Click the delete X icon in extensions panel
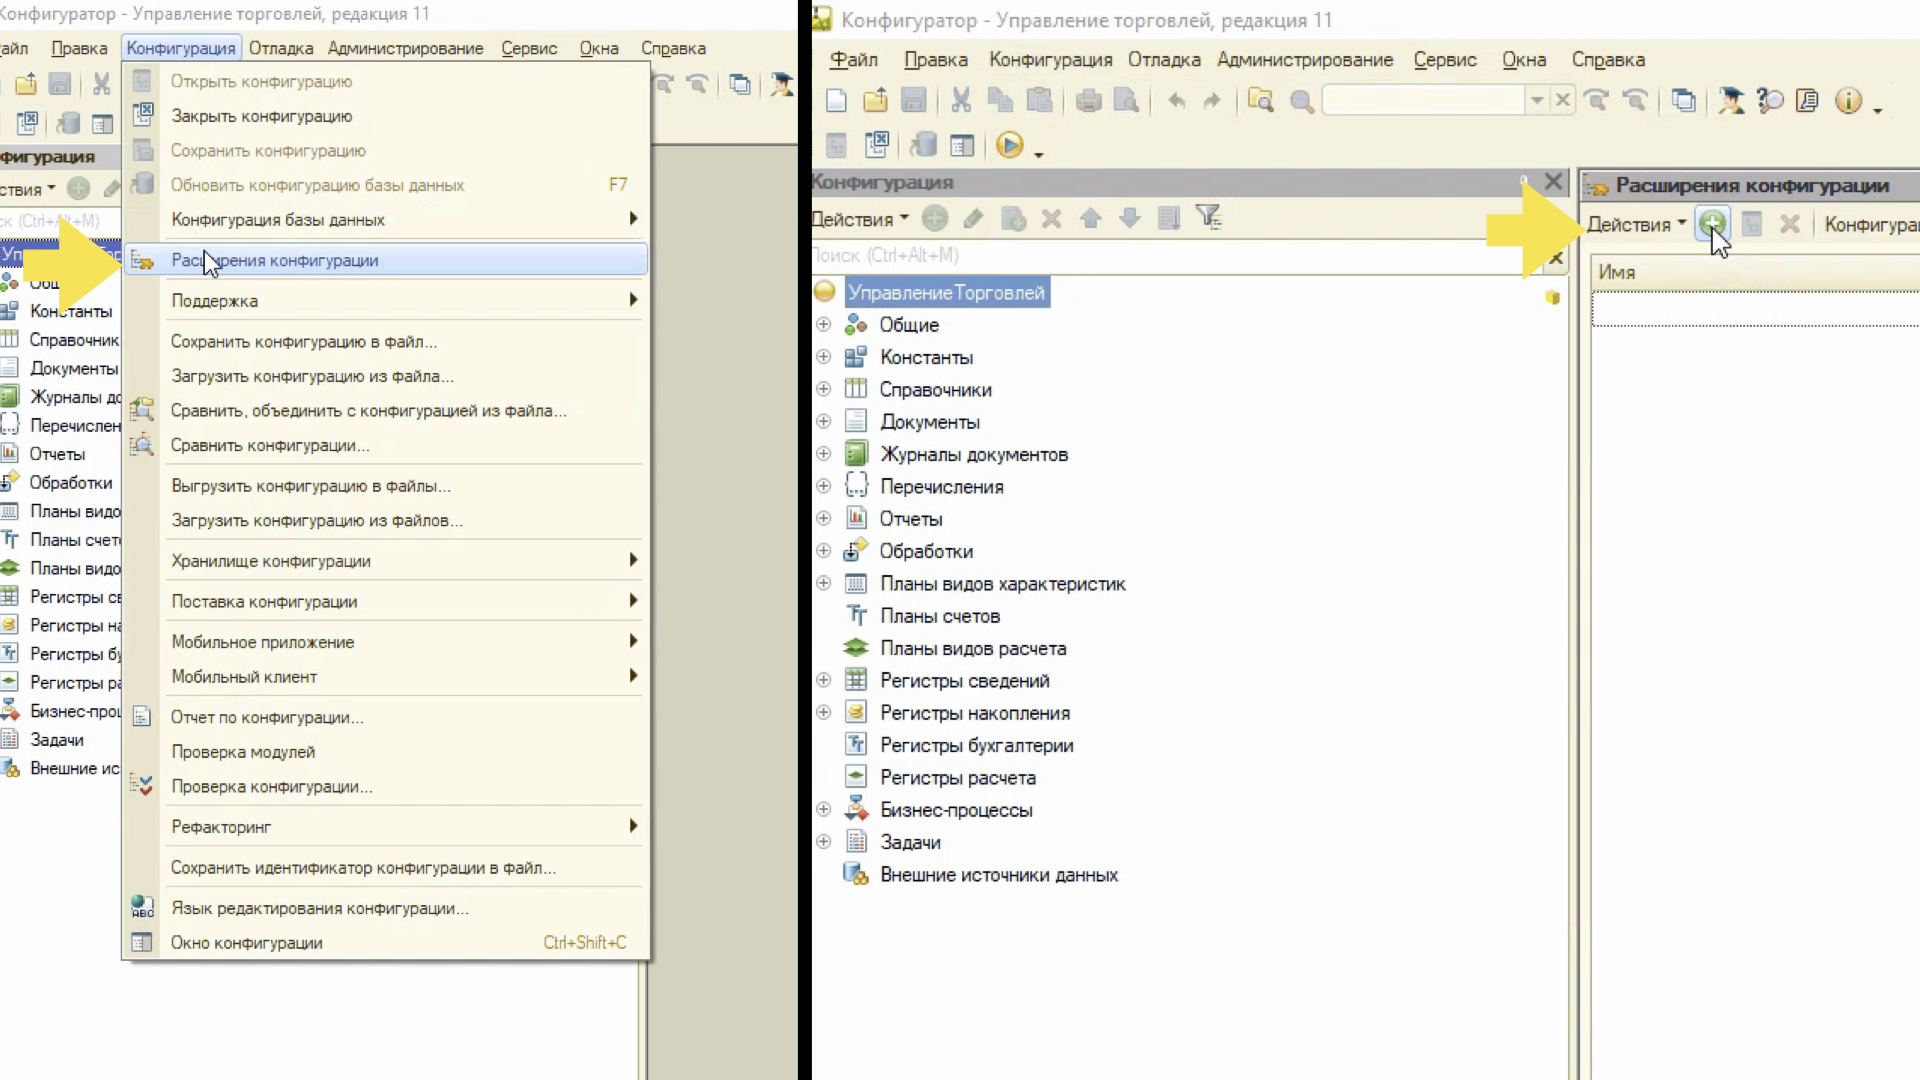This screenshot has height=1080, width=1920. coord(1790,224)
